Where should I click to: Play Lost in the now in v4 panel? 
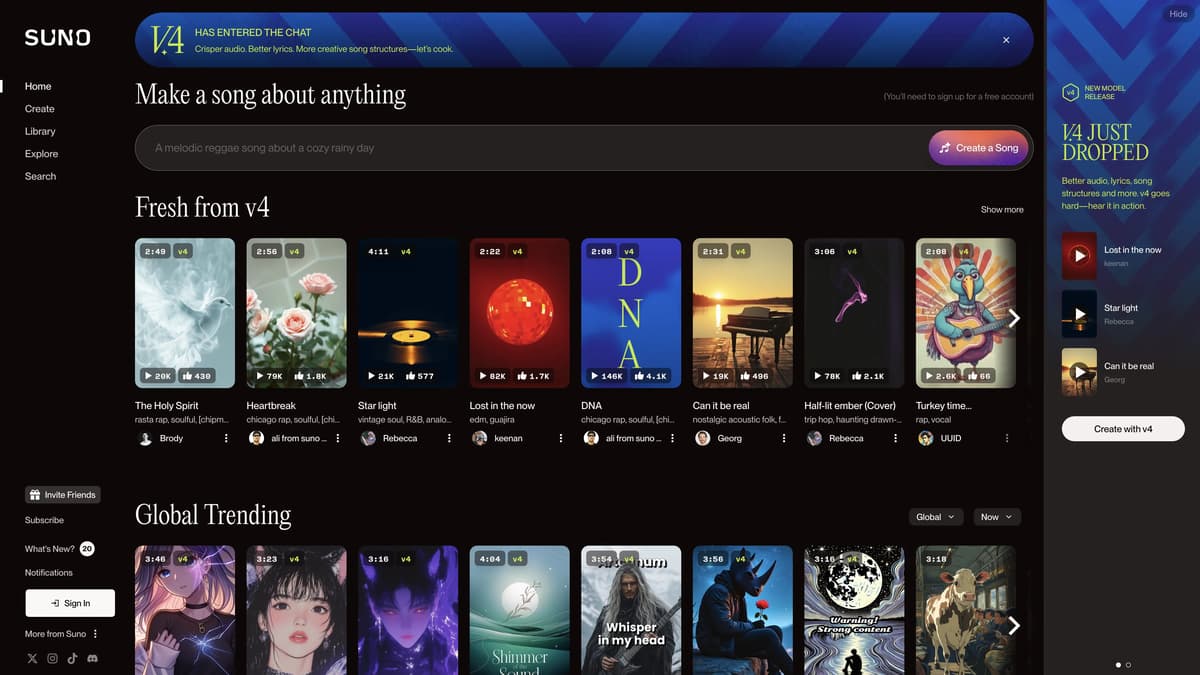[1079, 256]
